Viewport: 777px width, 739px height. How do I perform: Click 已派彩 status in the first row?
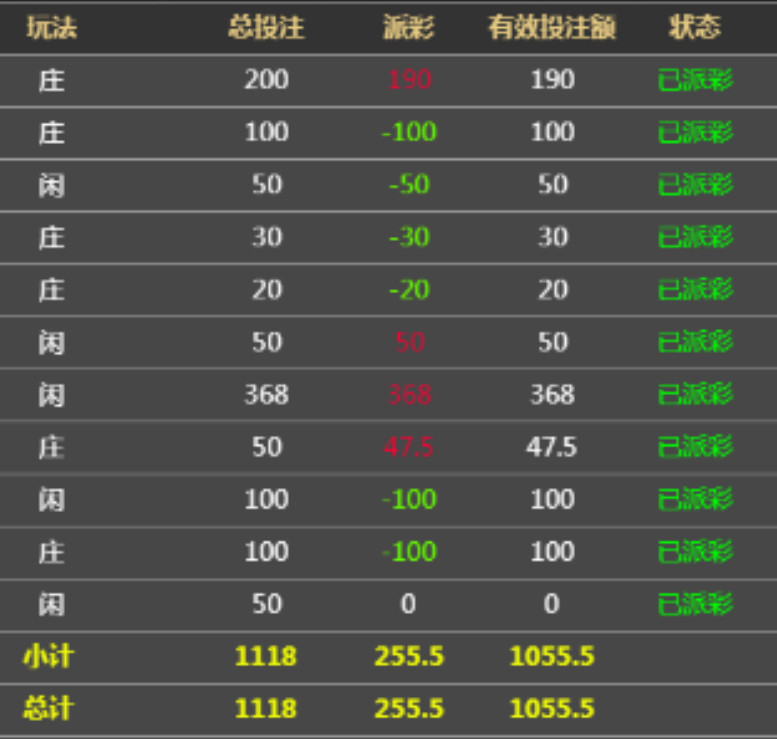[x=695, y=79]
